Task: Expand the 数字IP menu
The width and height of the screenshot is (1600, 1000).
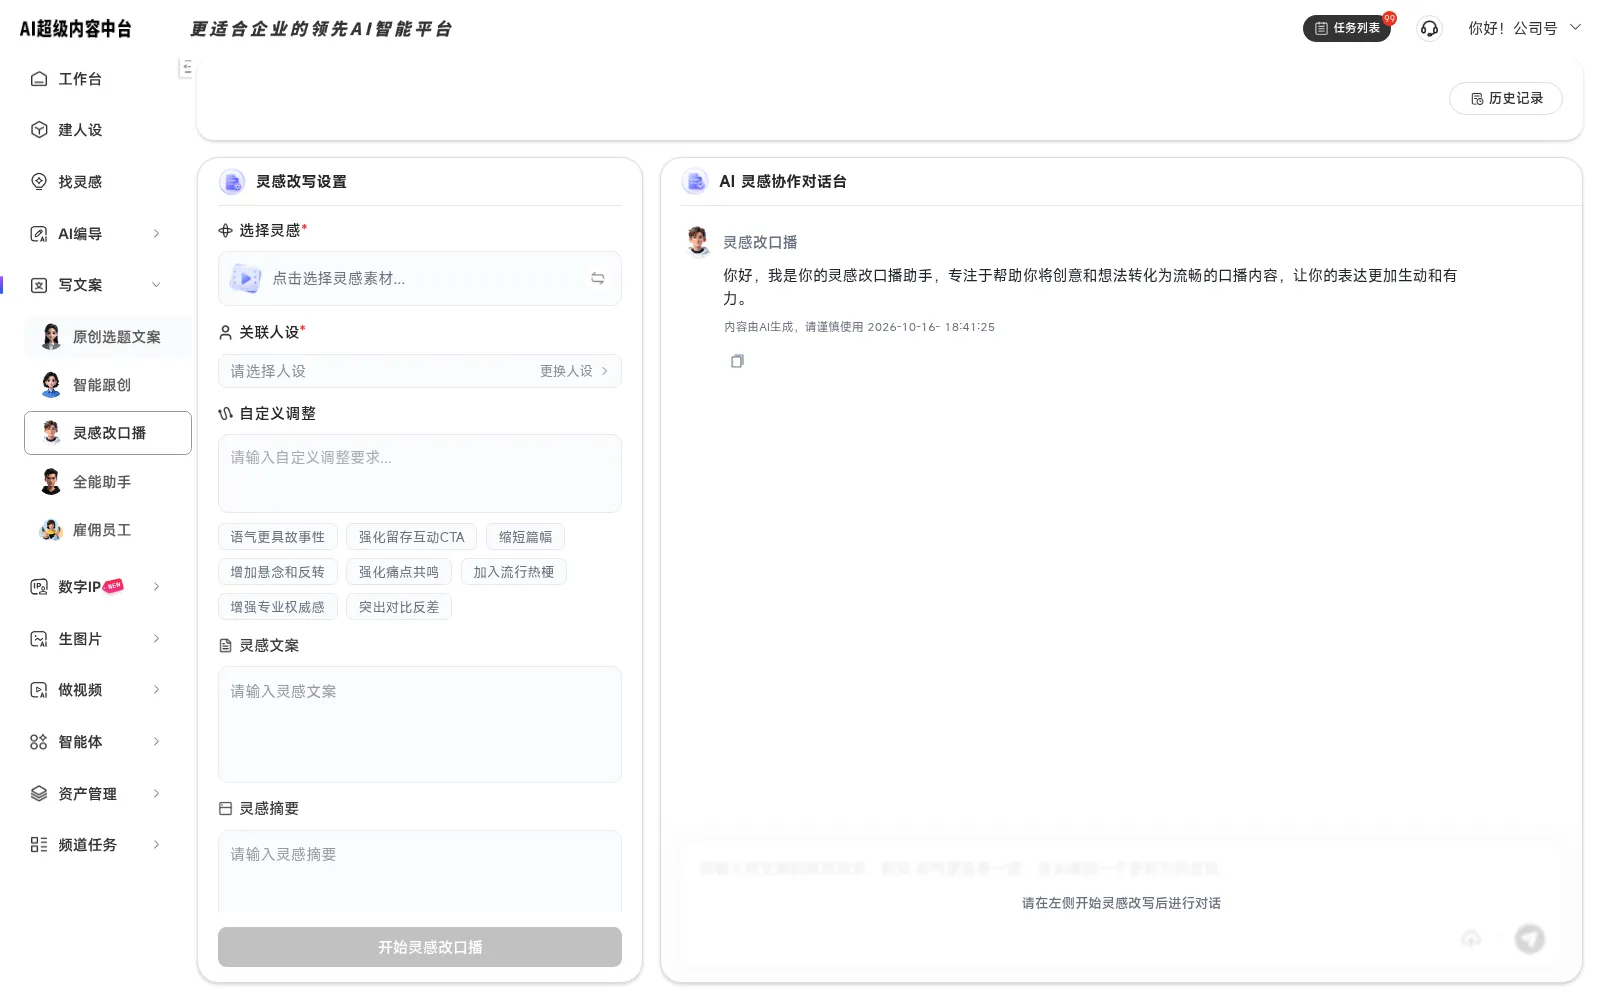Action: click(x=96, y=587)
